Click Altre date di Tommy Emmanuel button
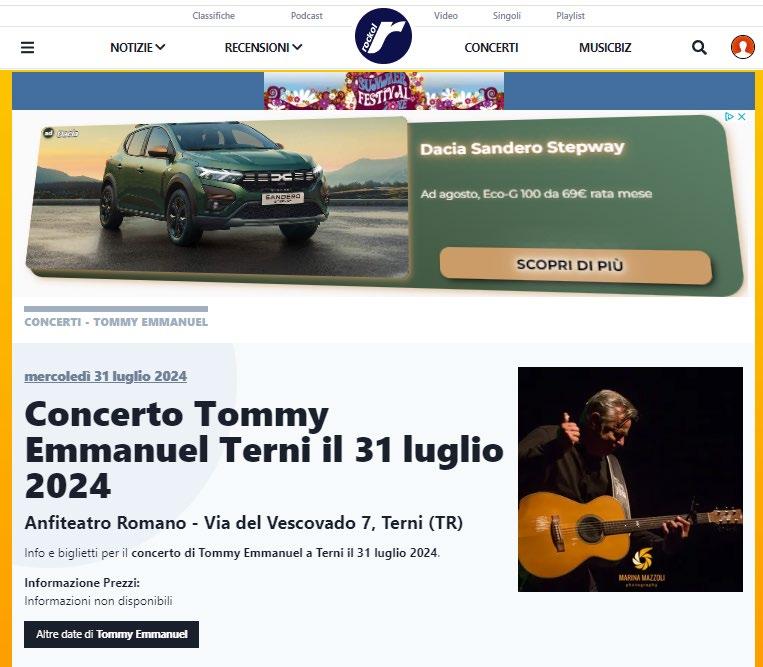This screenshot has height=667, width=763. point(111,634)
